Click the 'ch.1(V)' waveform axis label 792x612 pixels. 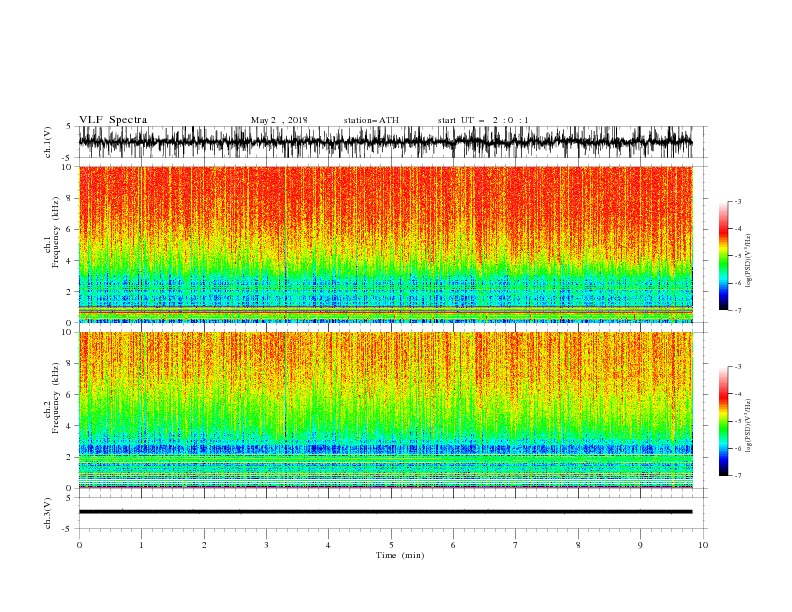48,142
